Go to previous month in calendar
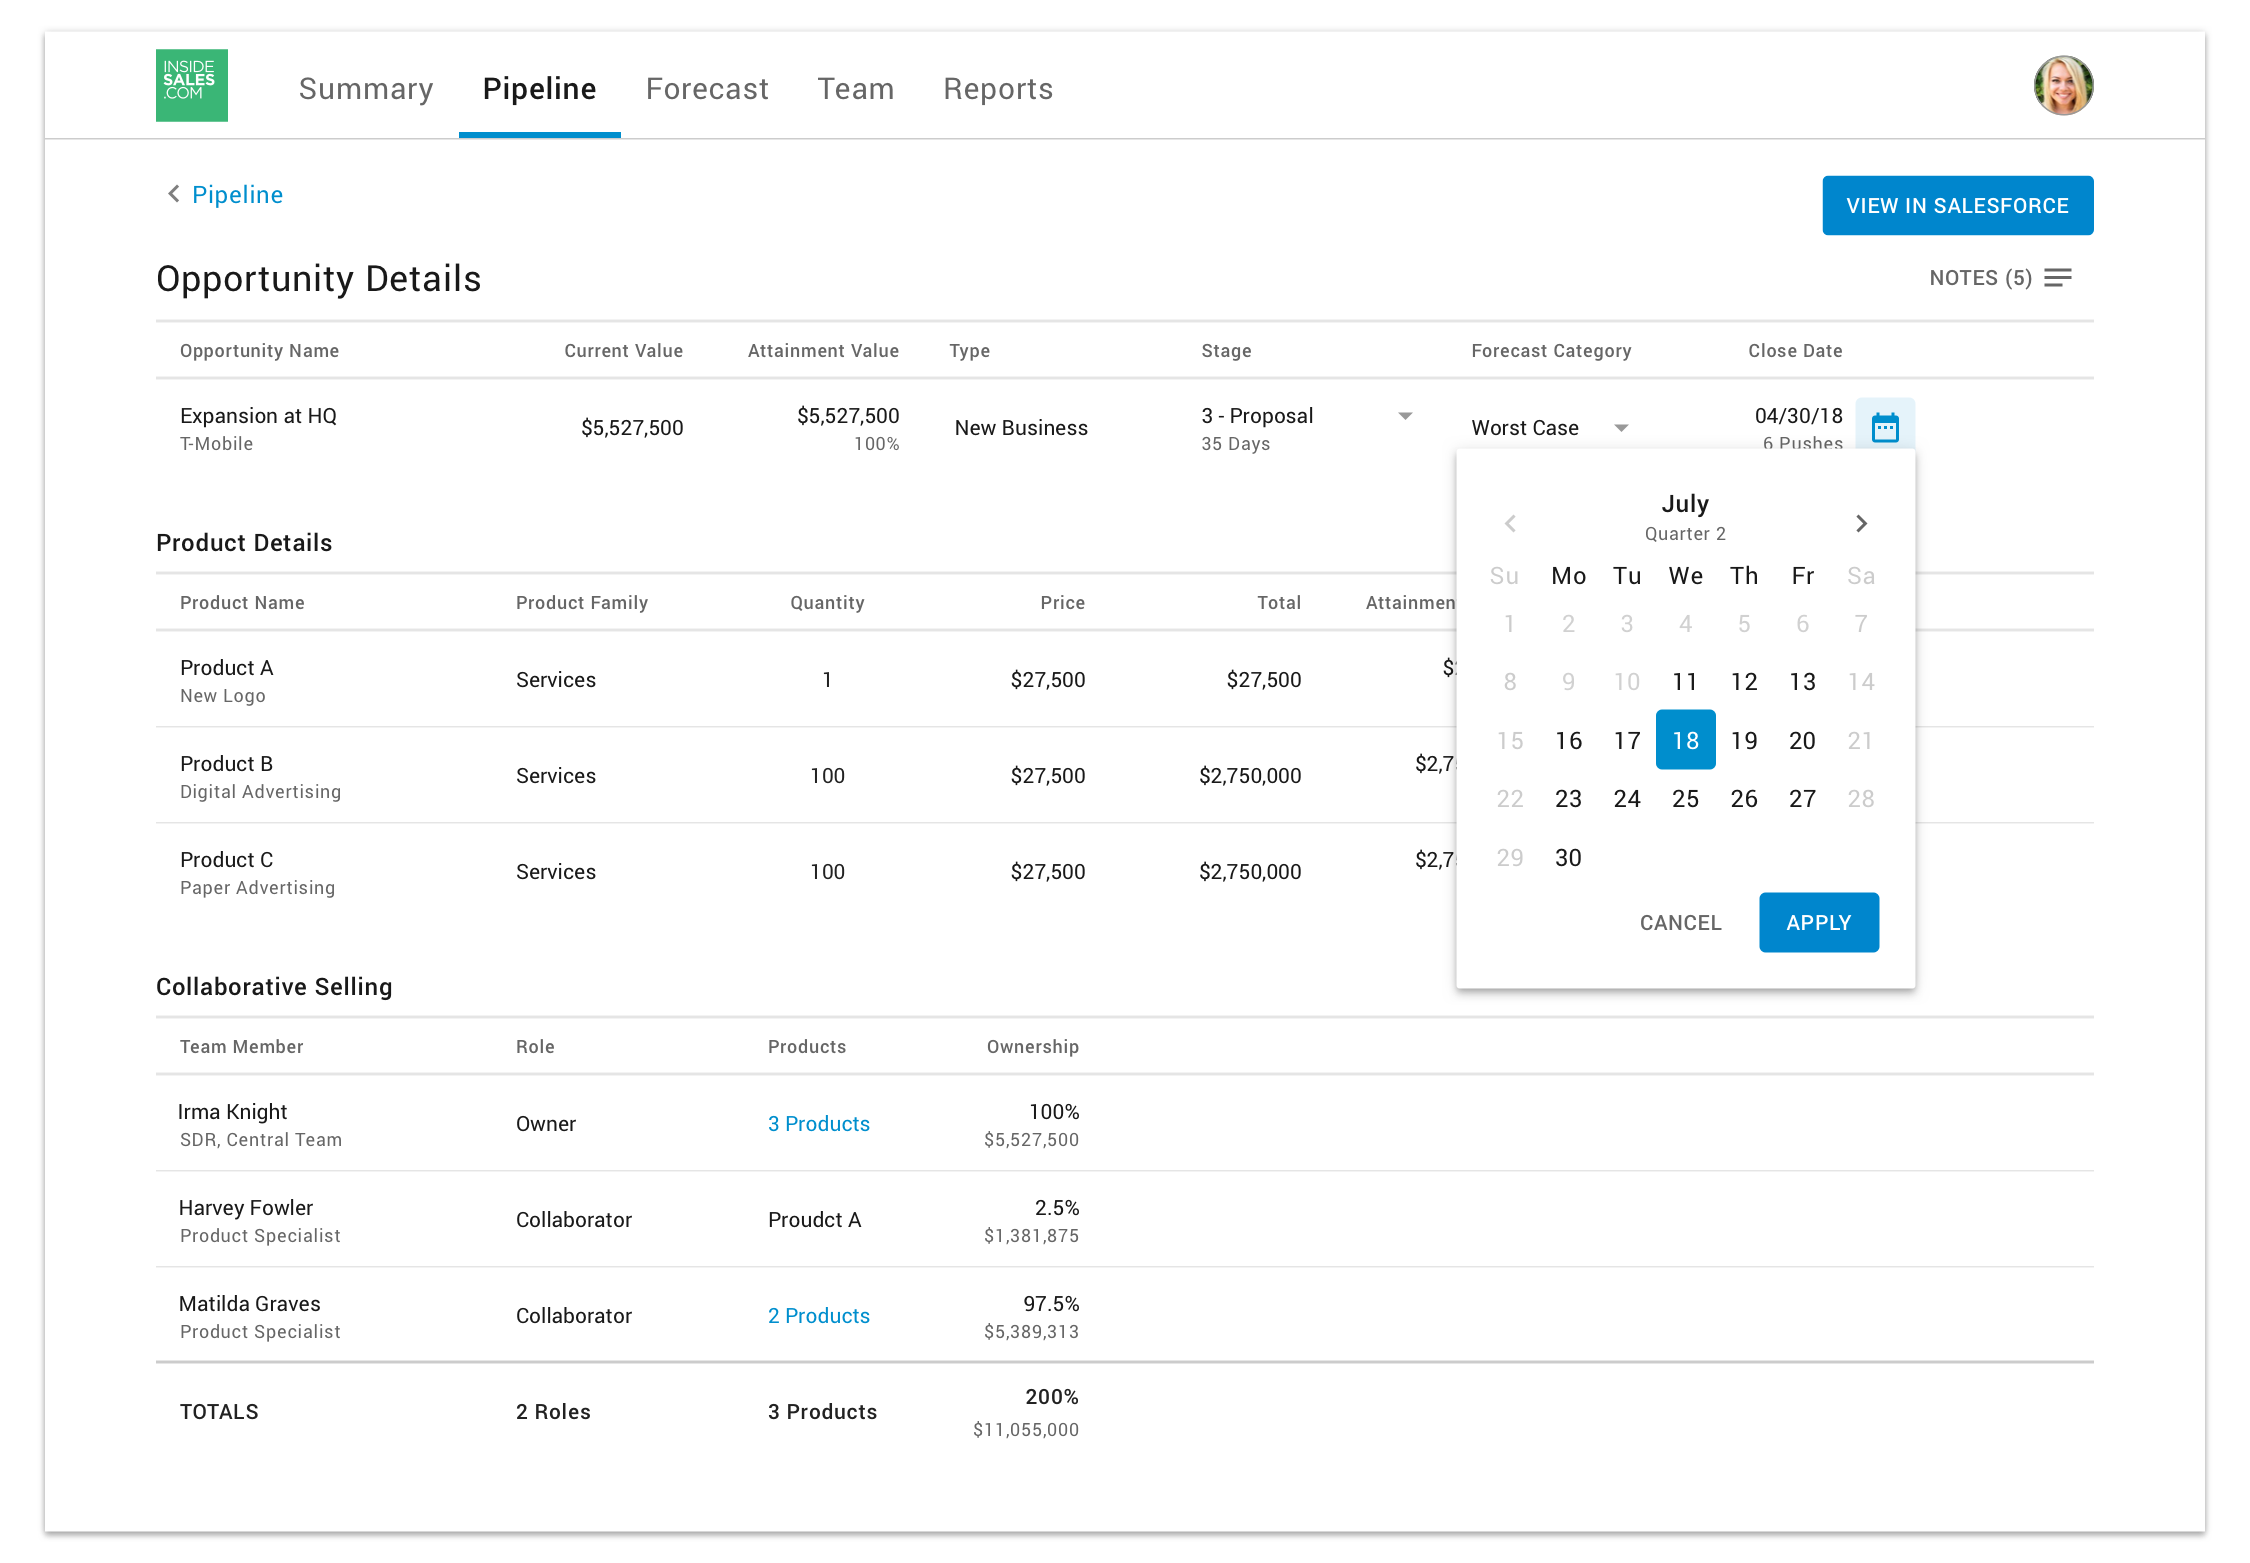The image size is (2250, 1563). (x=1511, y=524)
